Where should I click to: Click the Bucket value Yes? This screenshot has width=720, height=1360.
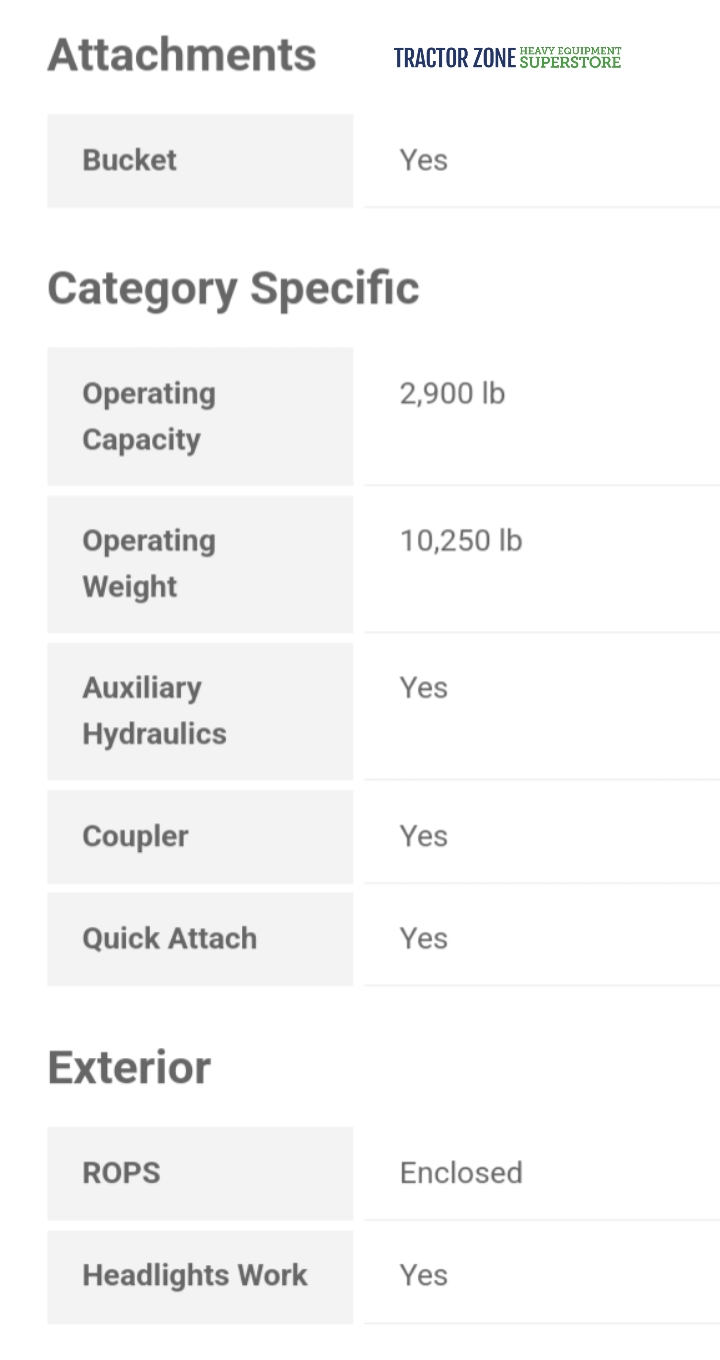coord(423,160)
